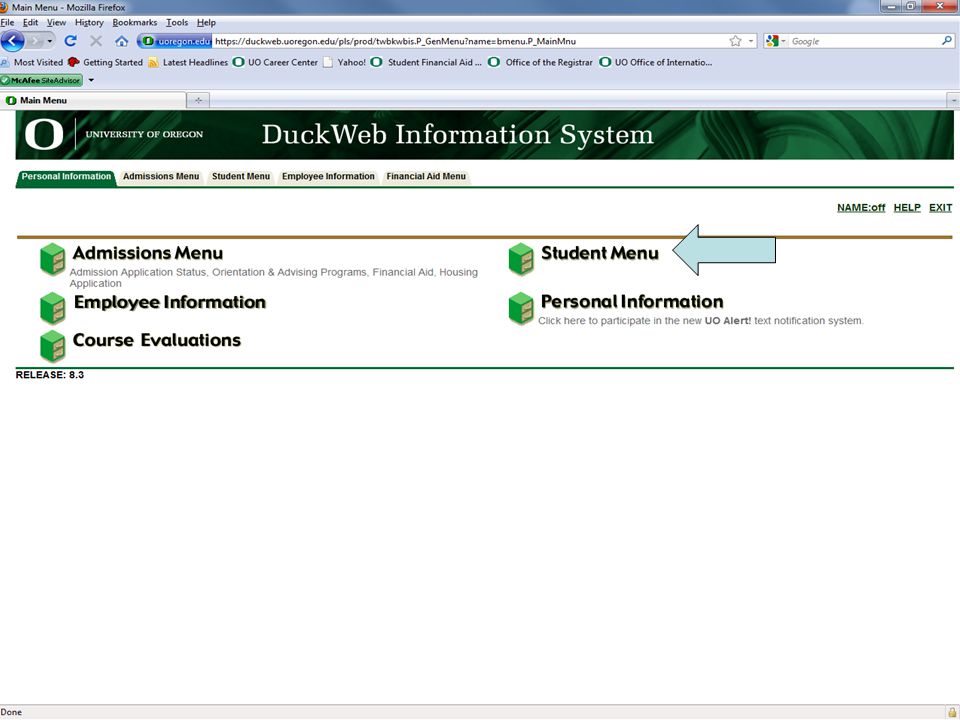
Task: Expand the URL bar history dropdown
Action: [x=751, y=41]
